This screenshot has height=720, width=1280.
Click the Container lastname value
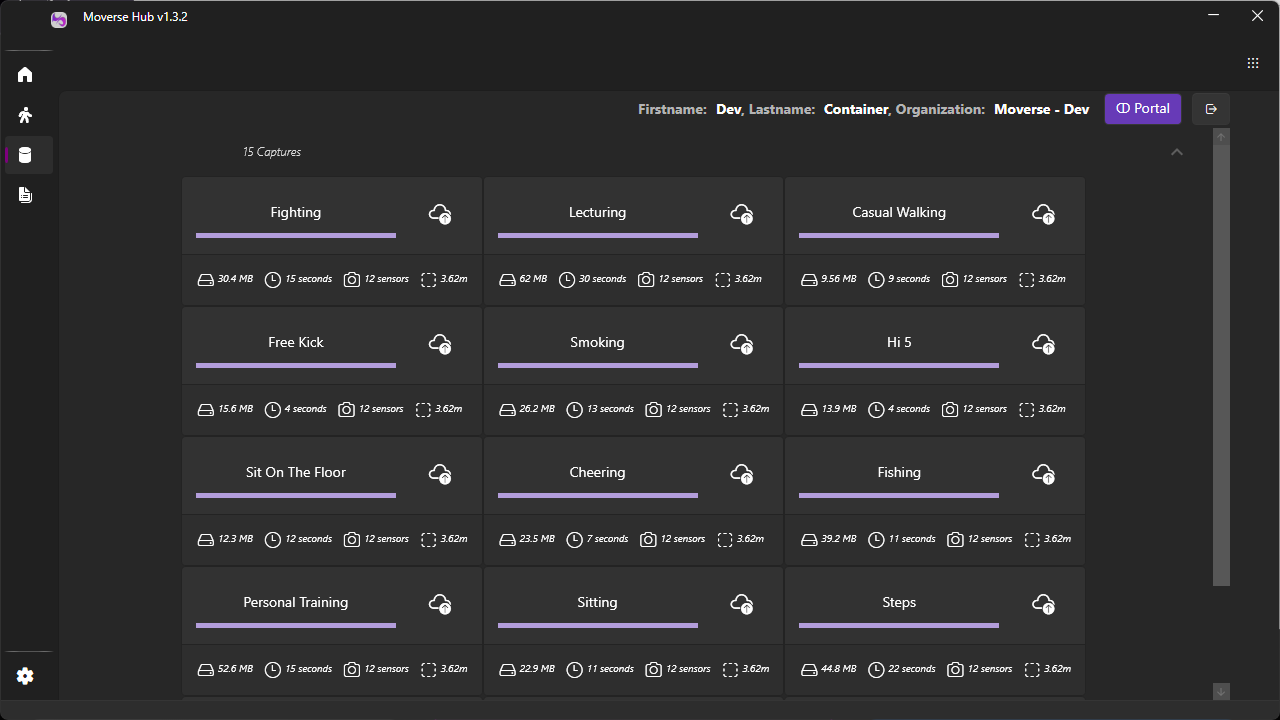[856, 109]
